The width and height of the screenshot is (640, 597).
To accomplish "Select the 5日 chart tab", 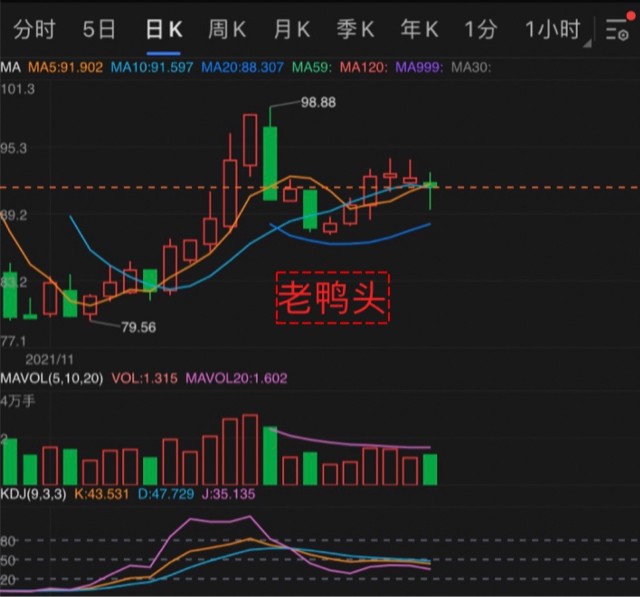I will click(99, 30).
